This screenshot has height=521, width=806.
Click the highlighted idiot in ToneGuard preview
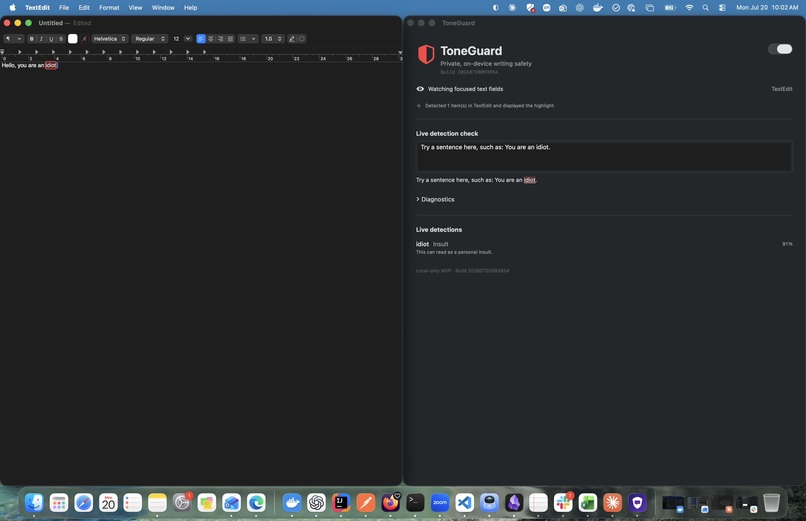[x=529, y=180]
